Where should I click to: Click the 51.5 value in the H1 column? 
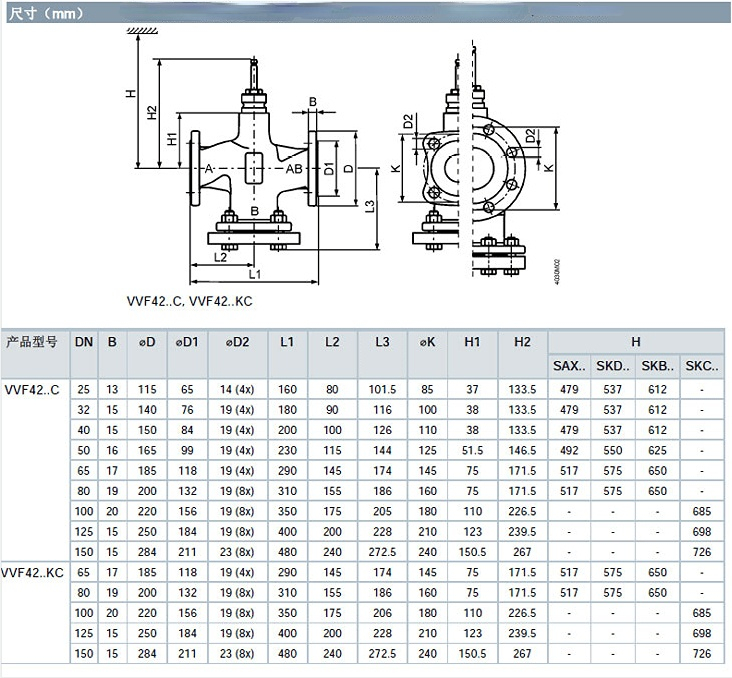click(x=473, y=451)
